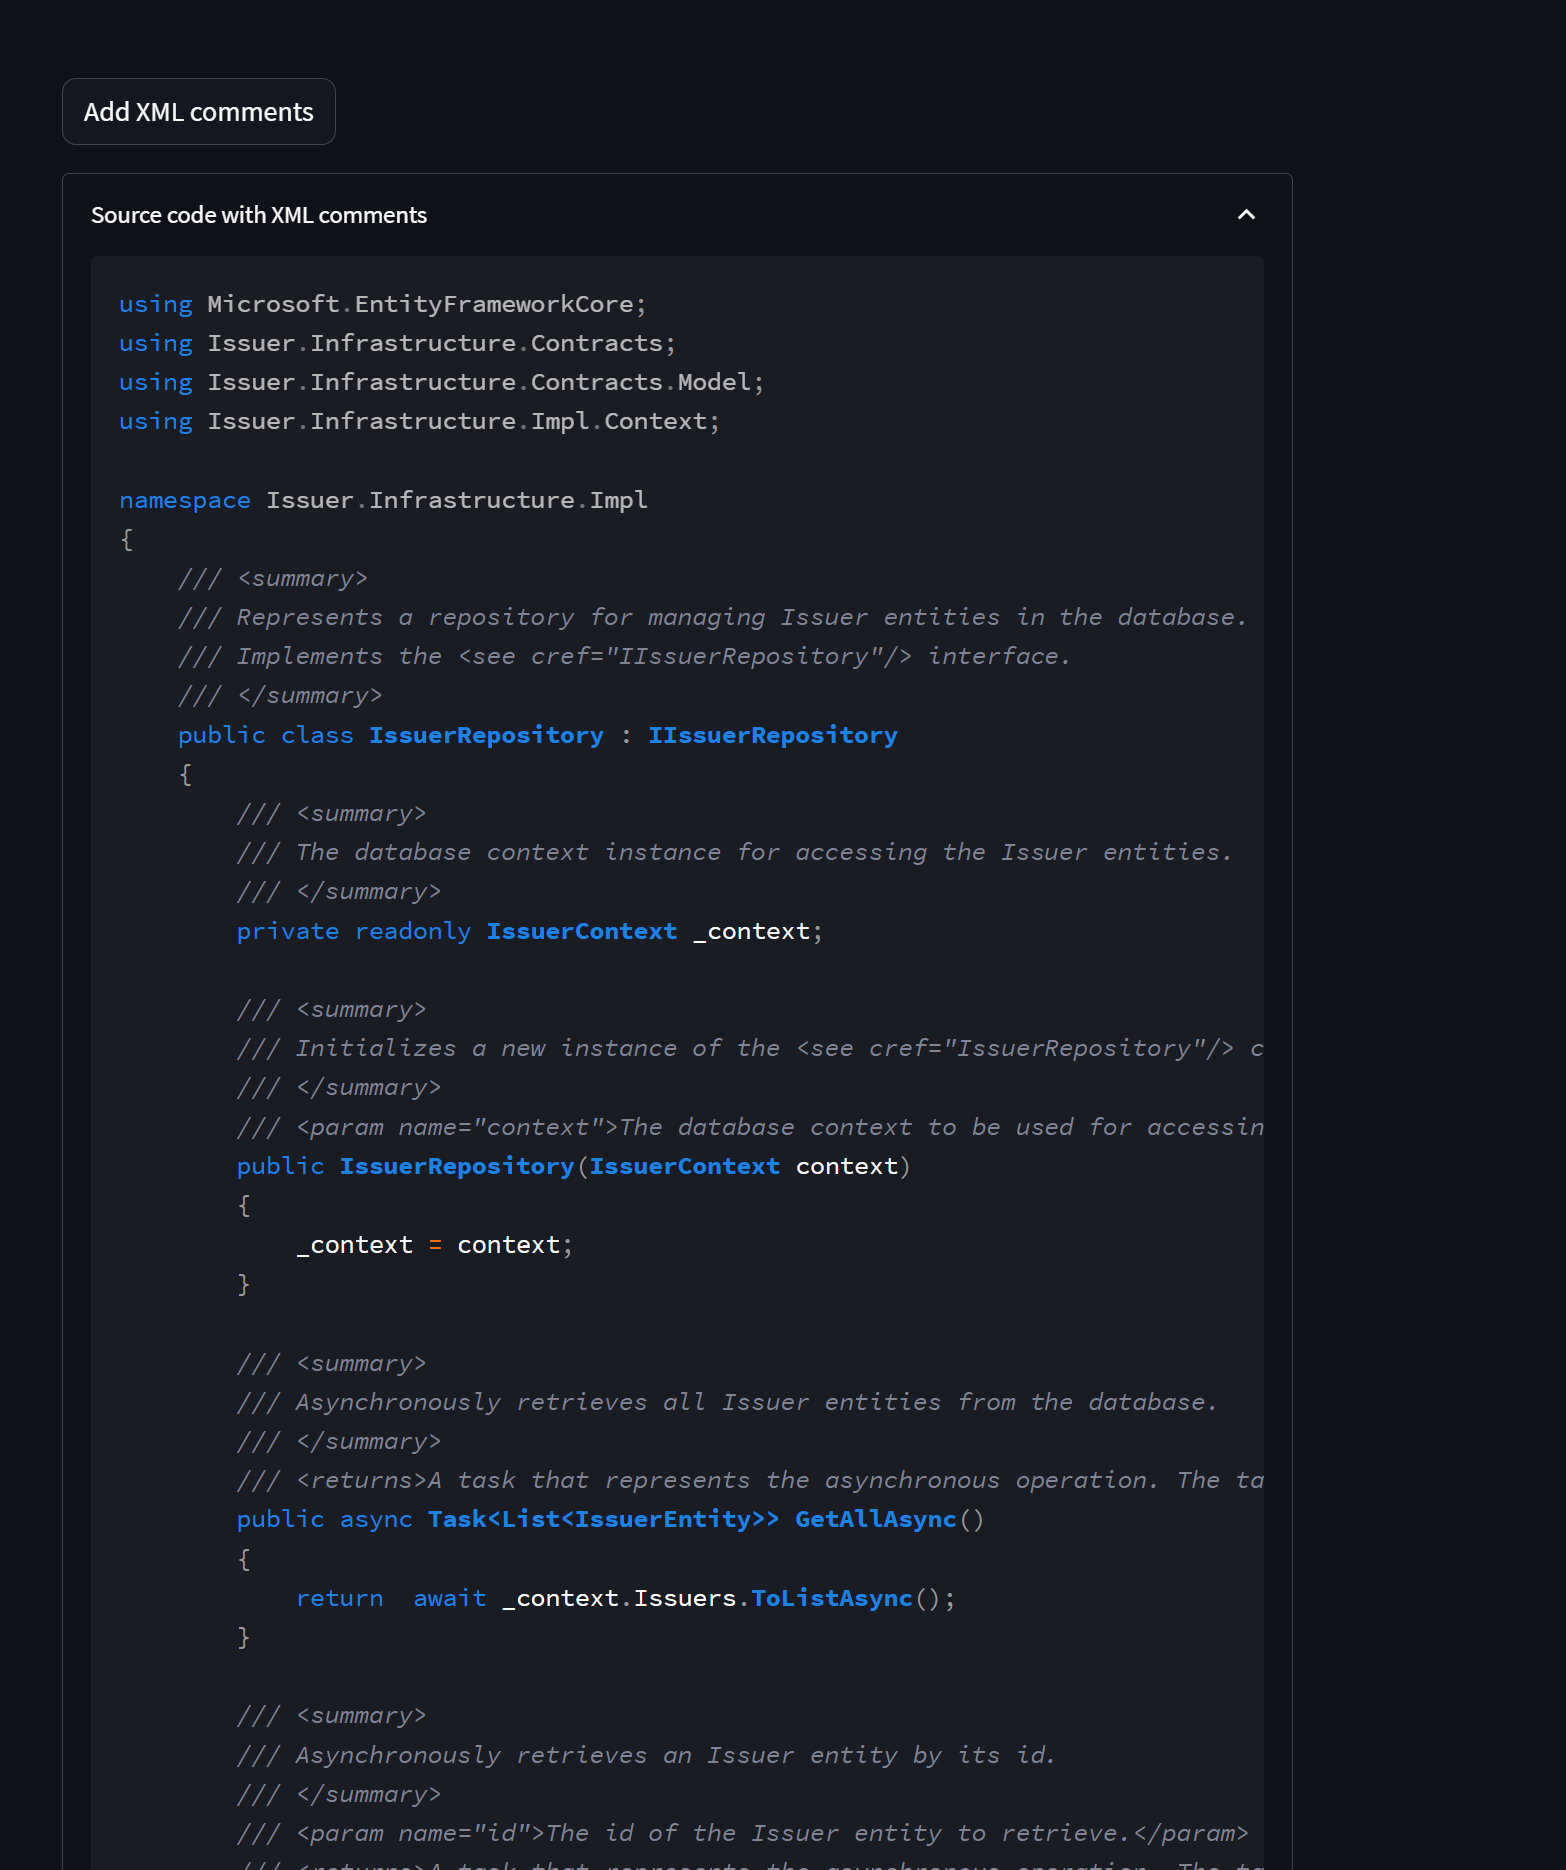The width and height of the screenshot is (1566, 1870).
Task: Click 'Initializes a new instance' comment line
Action: point(750,1048)
